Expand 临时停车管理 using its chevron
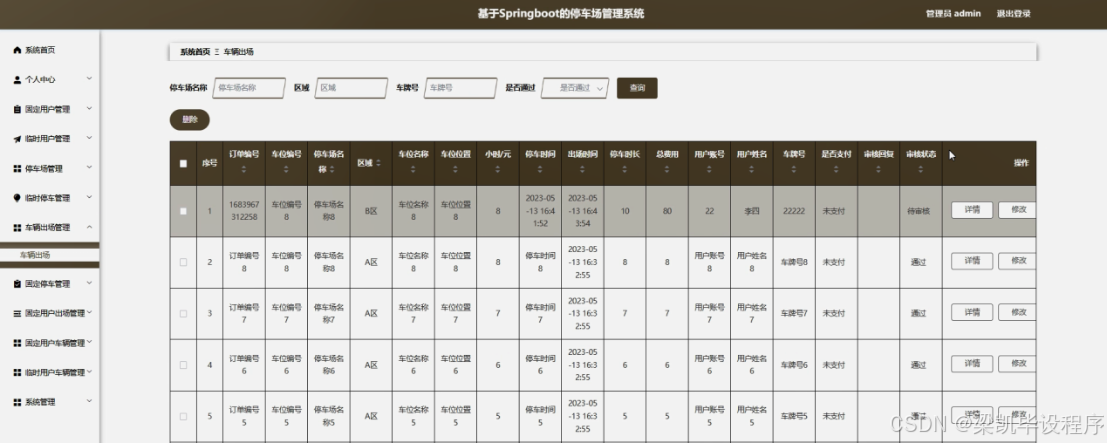 pyautogui.click(x=89, y=197)
